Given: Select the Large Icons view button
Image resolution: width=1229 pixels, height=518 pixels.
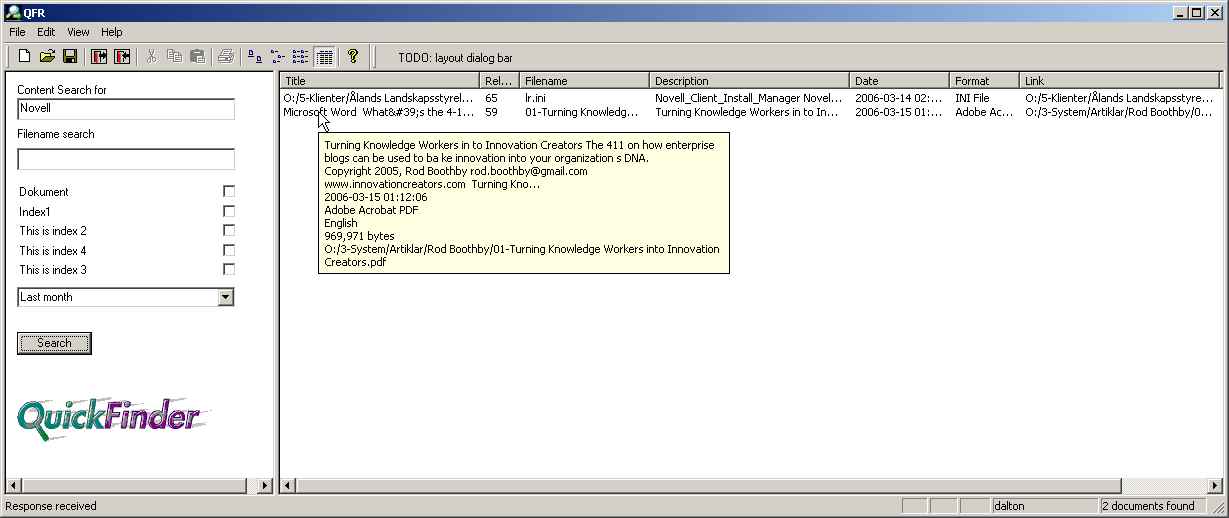Looking at the screenshot, I should [254, 57].
